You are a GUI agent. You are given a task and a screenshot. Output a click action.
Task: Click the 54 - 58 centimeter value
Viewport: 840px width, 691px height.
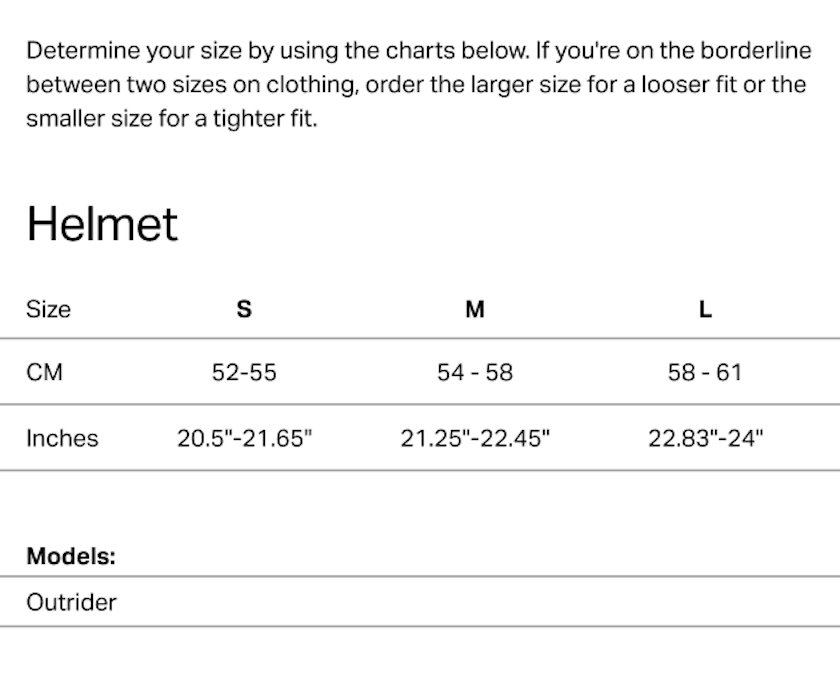click(x=475, y=372)
